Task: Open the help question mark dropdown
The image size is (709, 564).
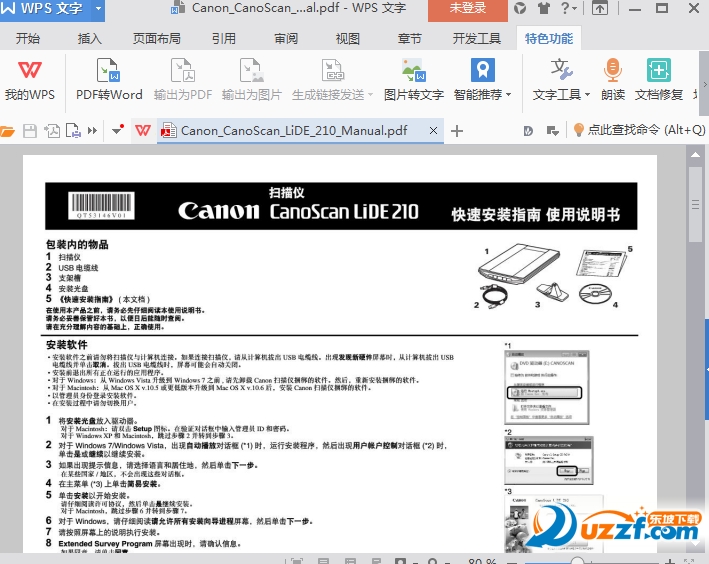Action: [x=568, y=8]
